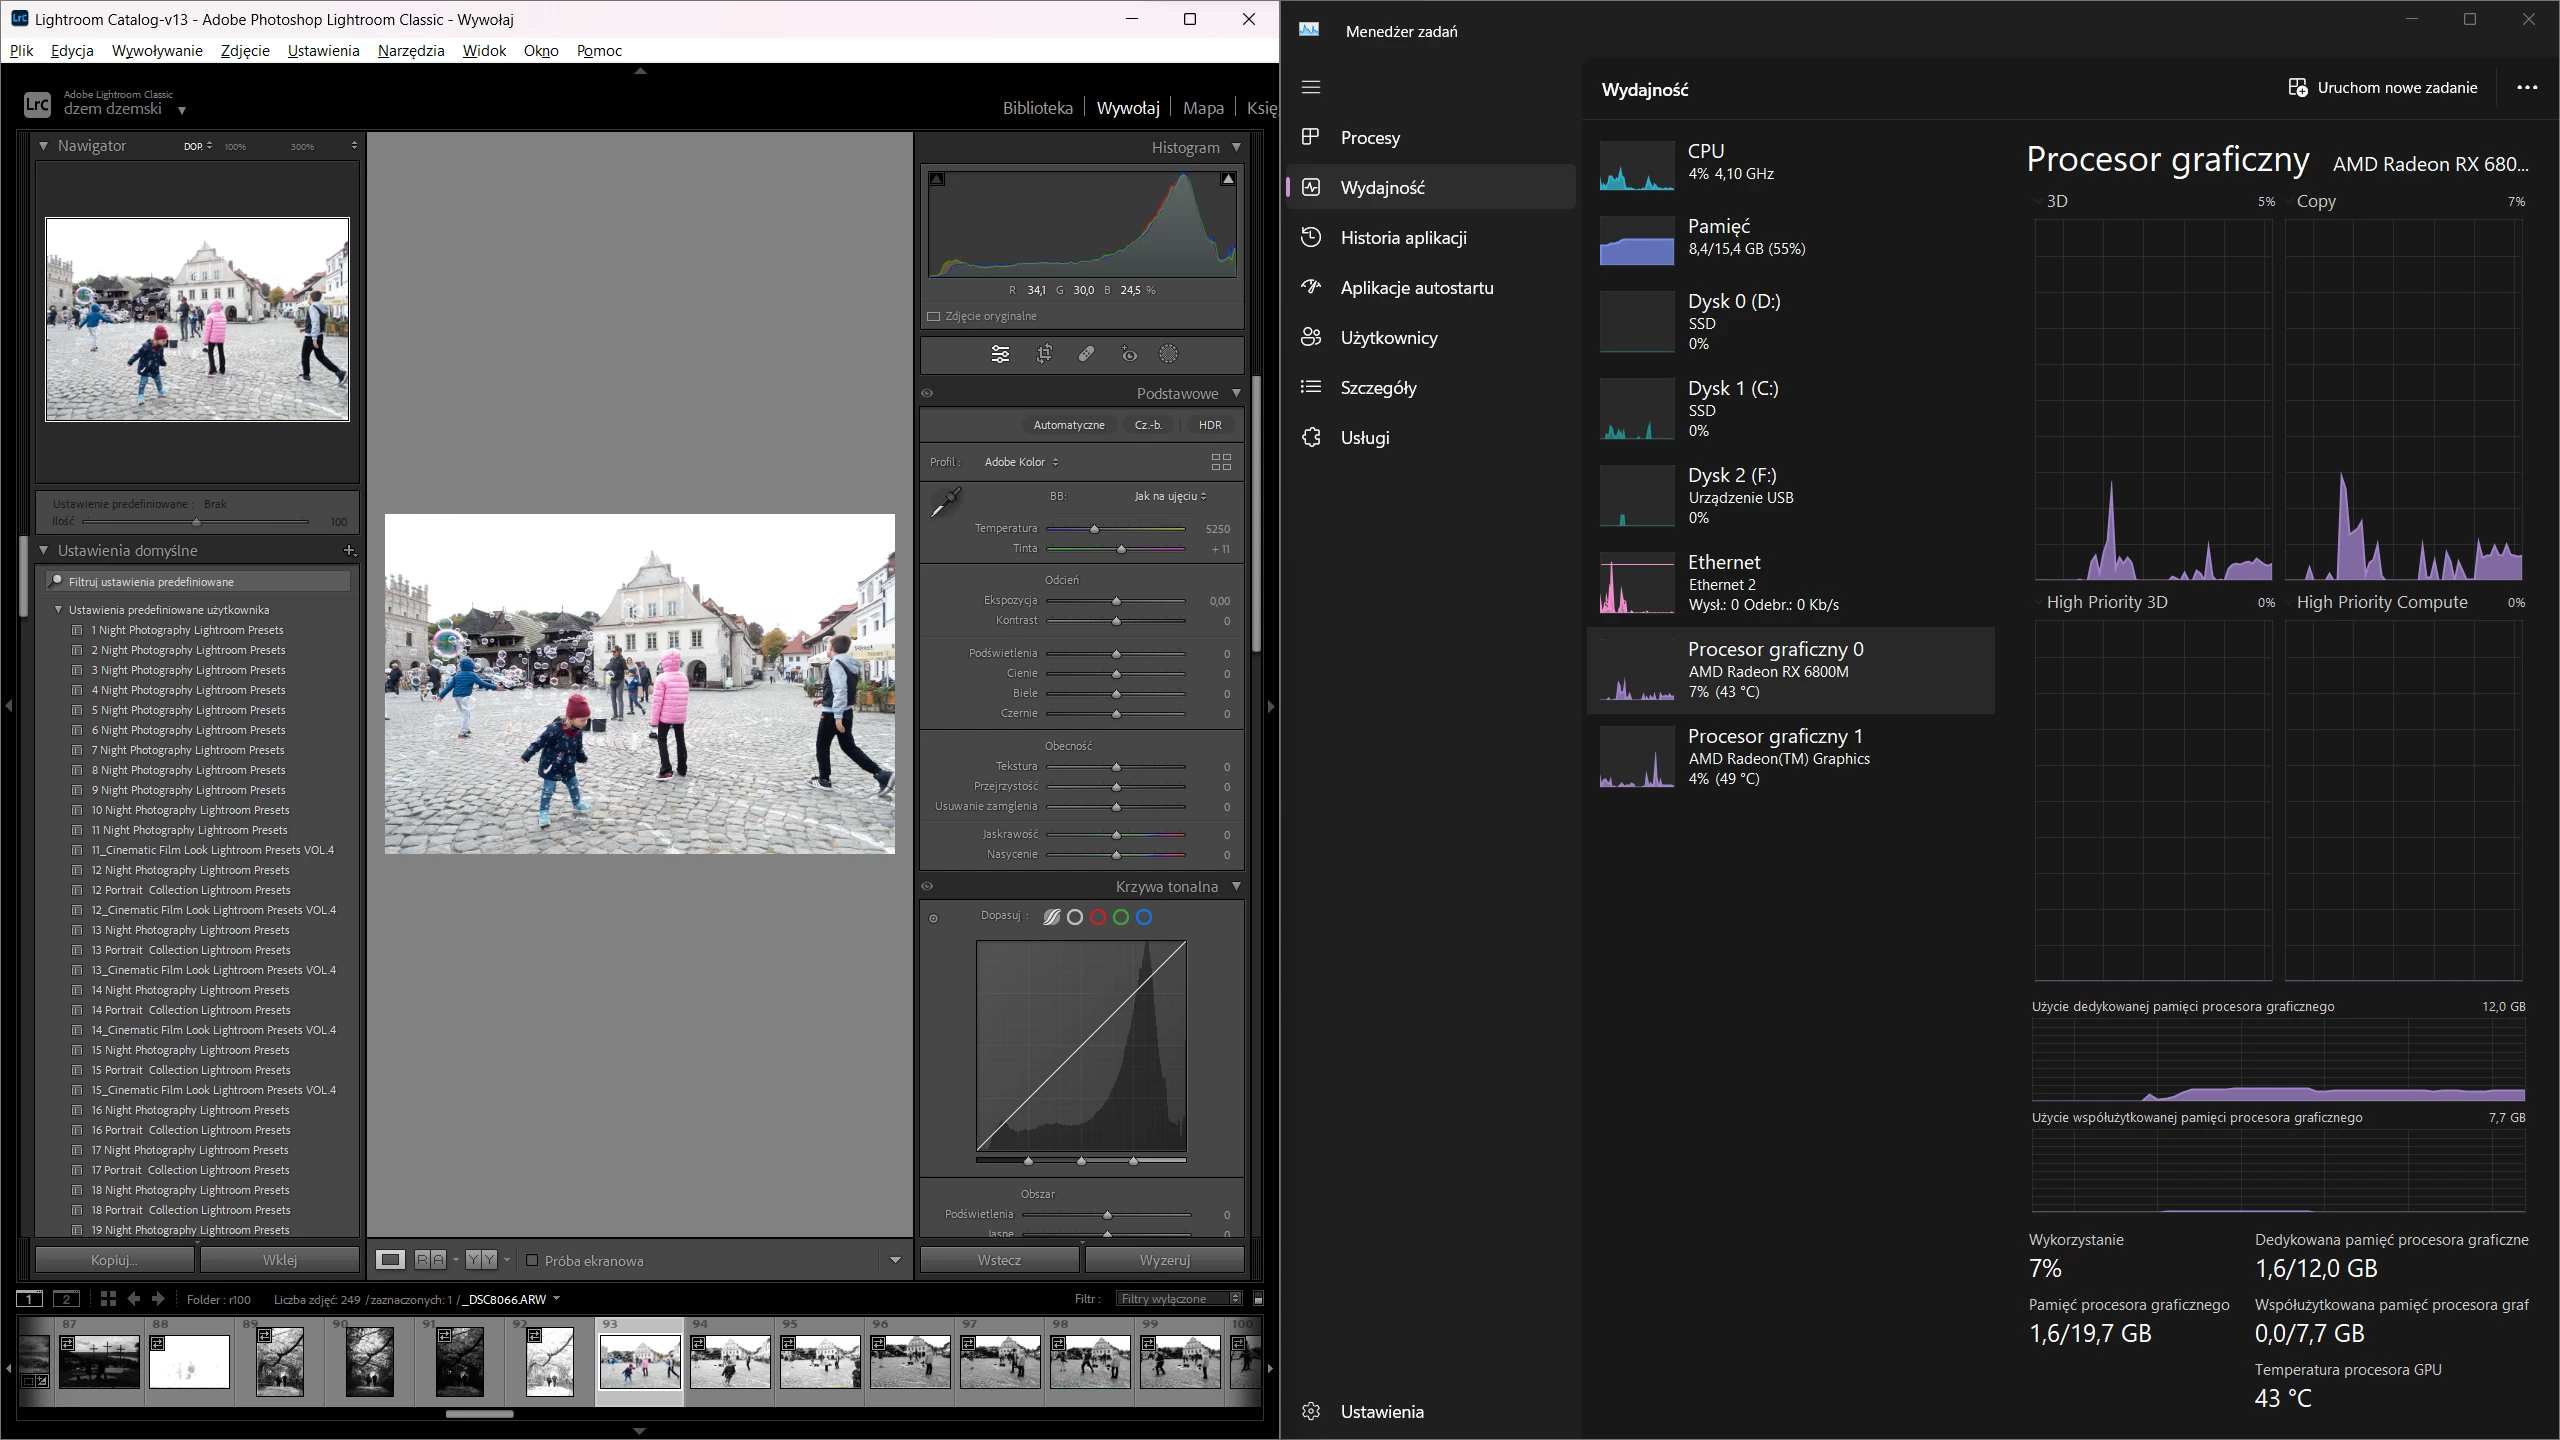Viewport: 2560px width, 1440px height.
Task: Activate the Red Eye correction tool
Action: 1129,354
